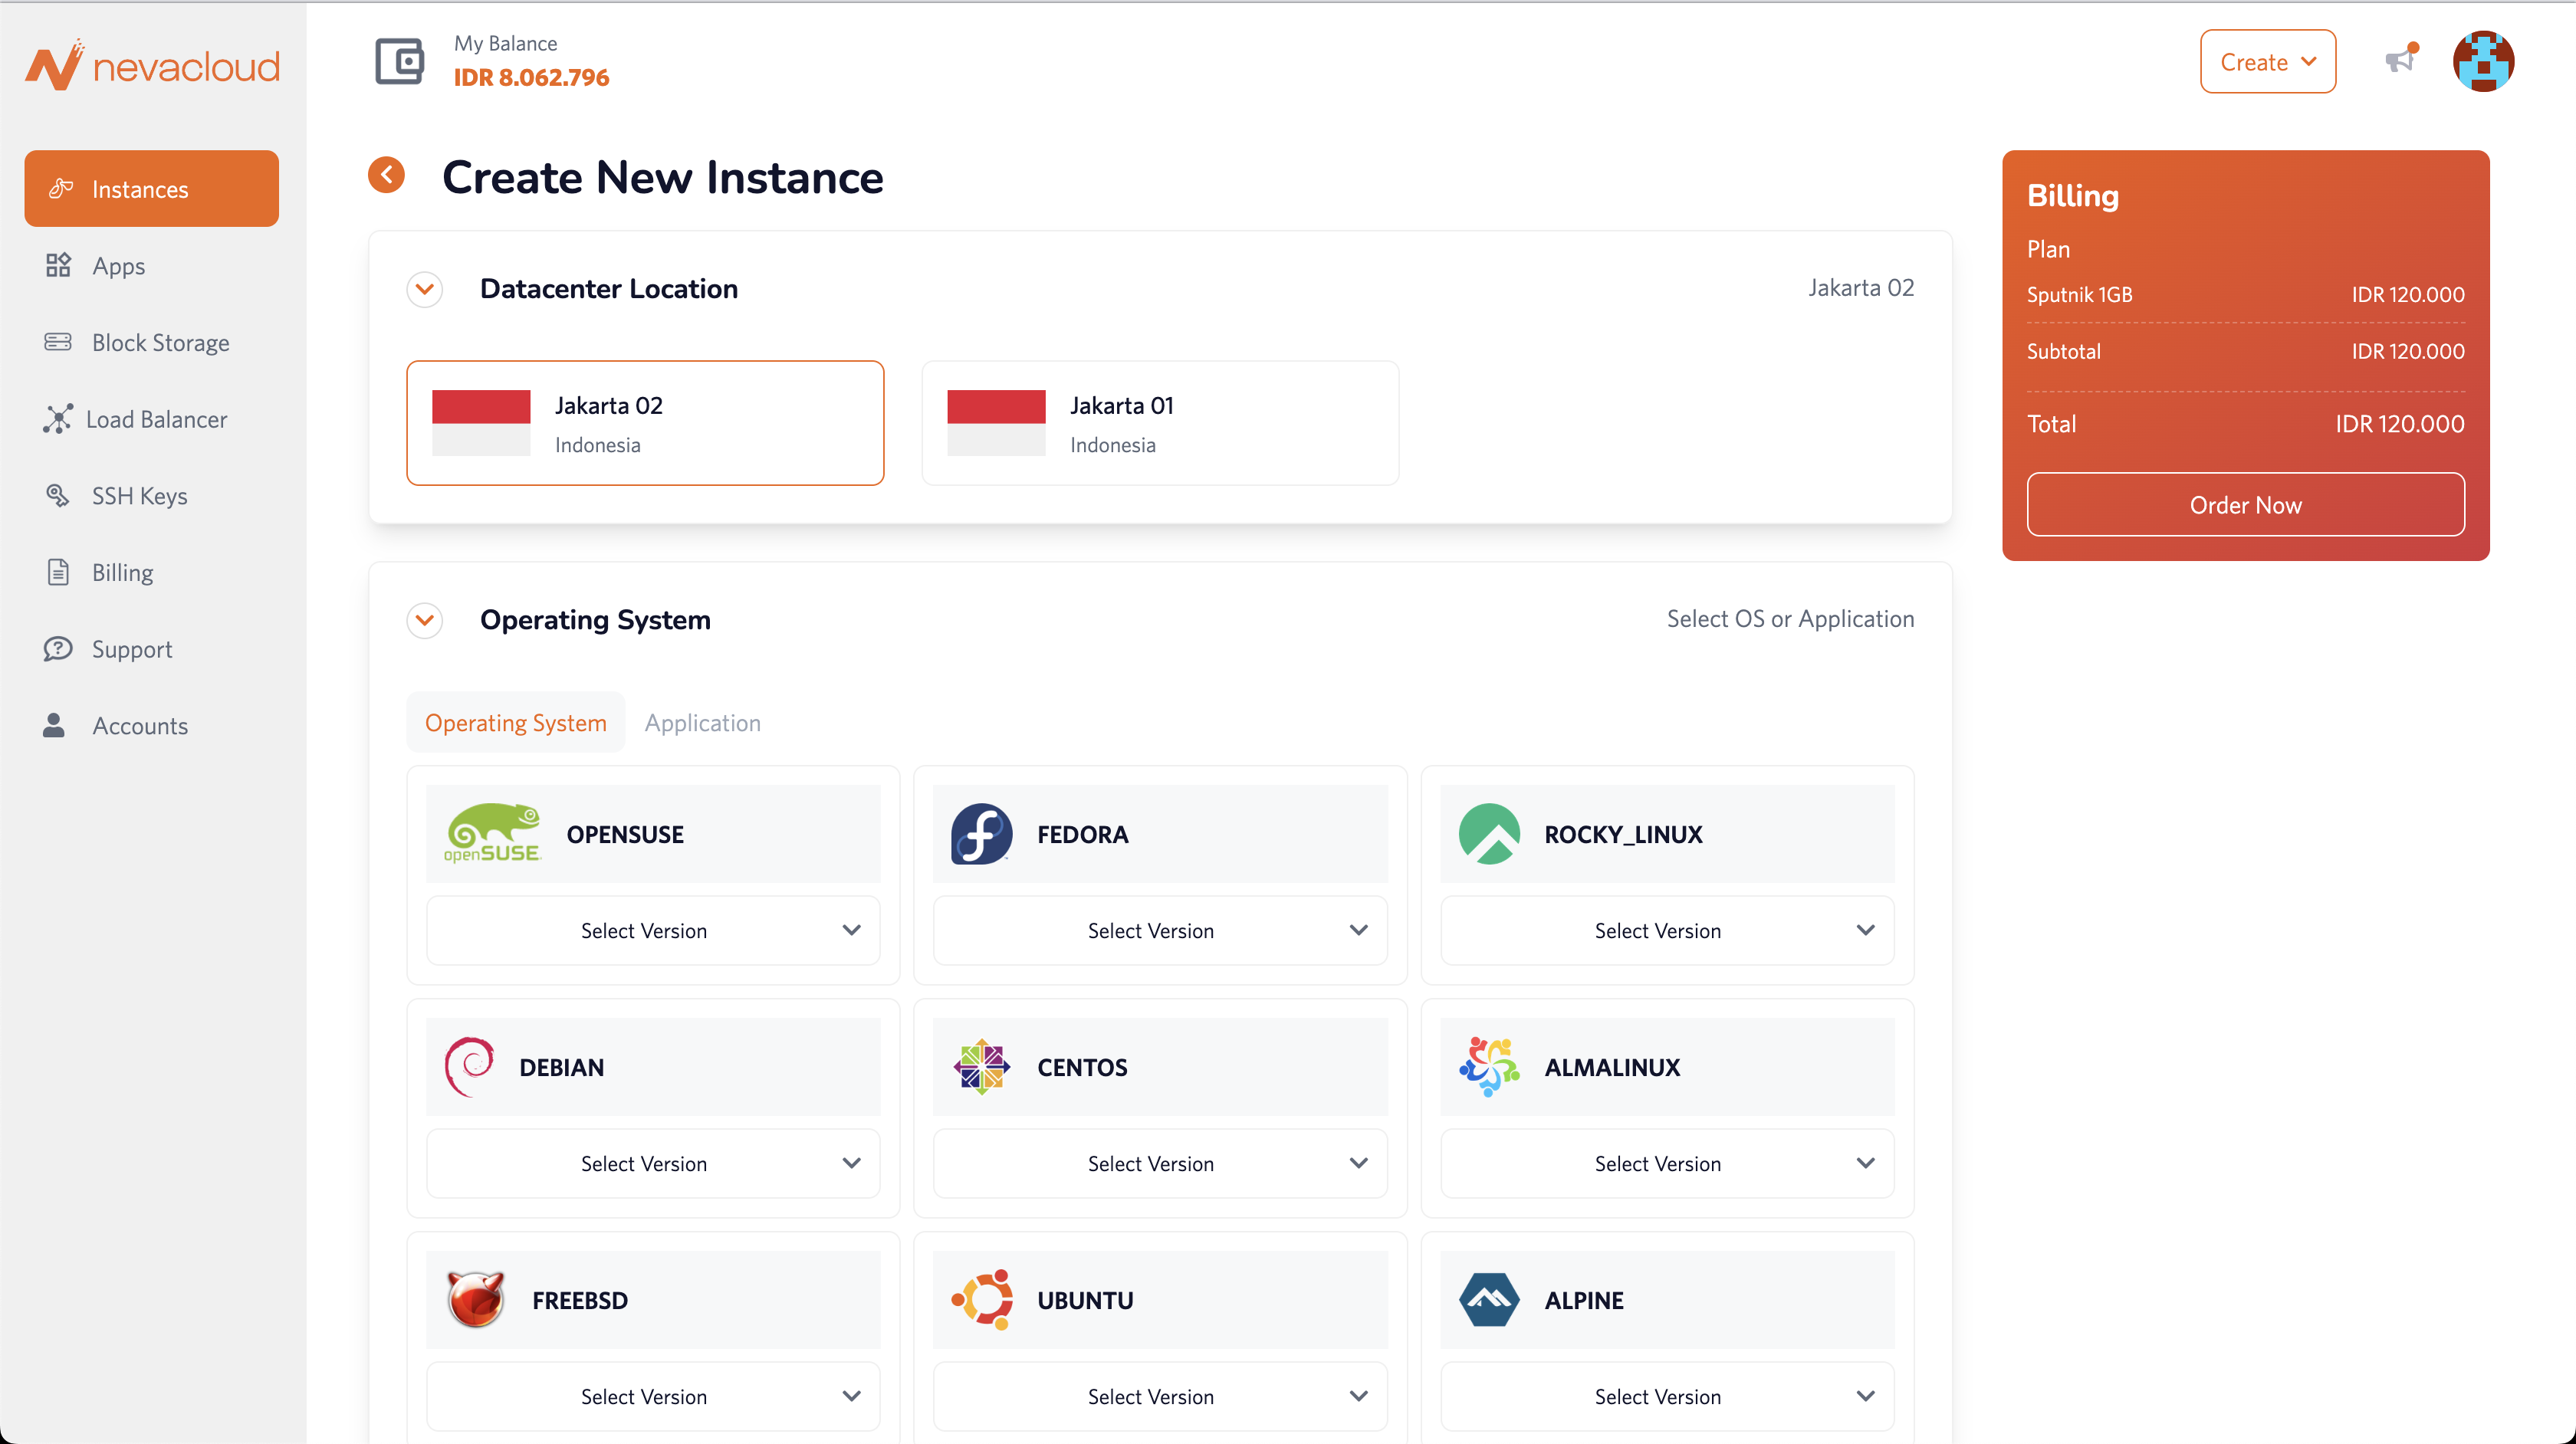The width and height of the screenshot is (2576, 1444).
Task: Open FEDORA Select Version dropdown
Action: 1160,930
